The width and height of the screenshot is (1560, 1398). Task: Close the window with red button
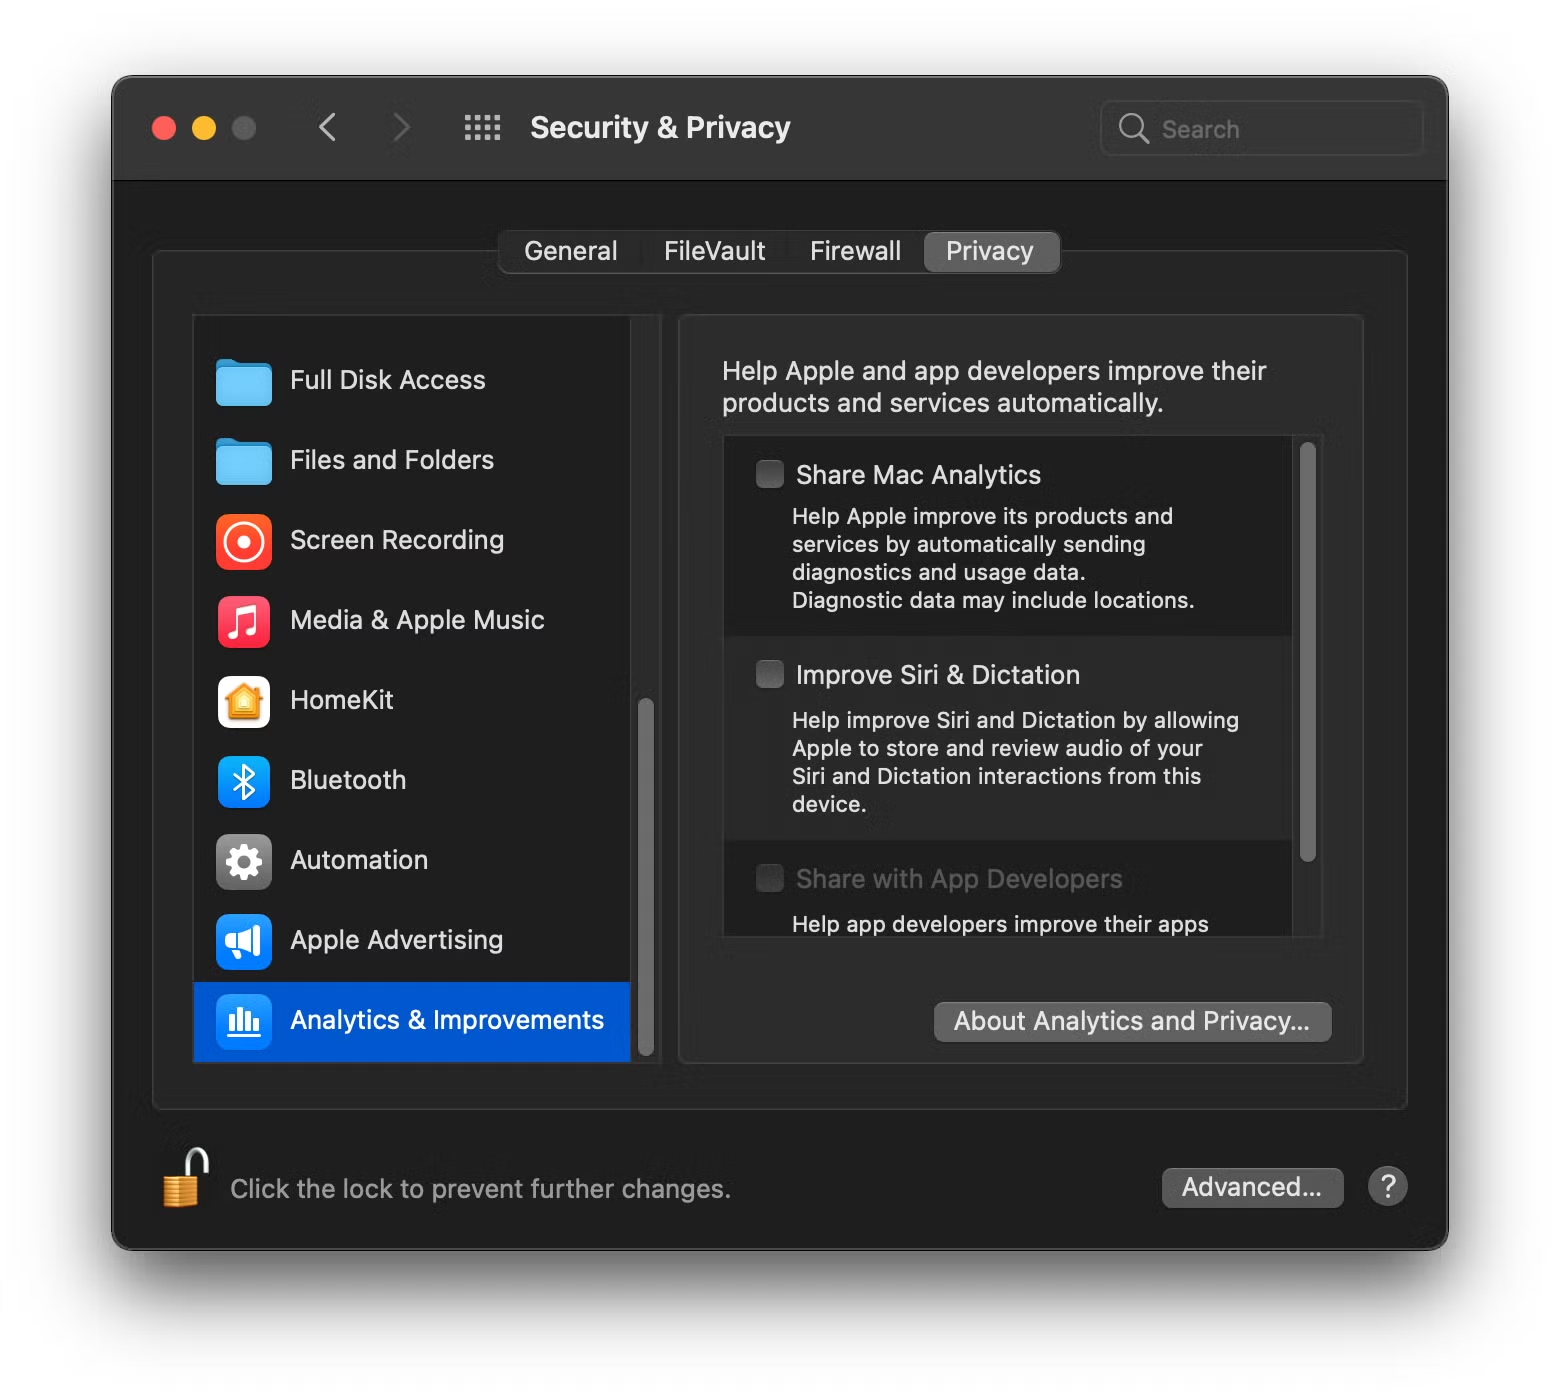(164, 128)
